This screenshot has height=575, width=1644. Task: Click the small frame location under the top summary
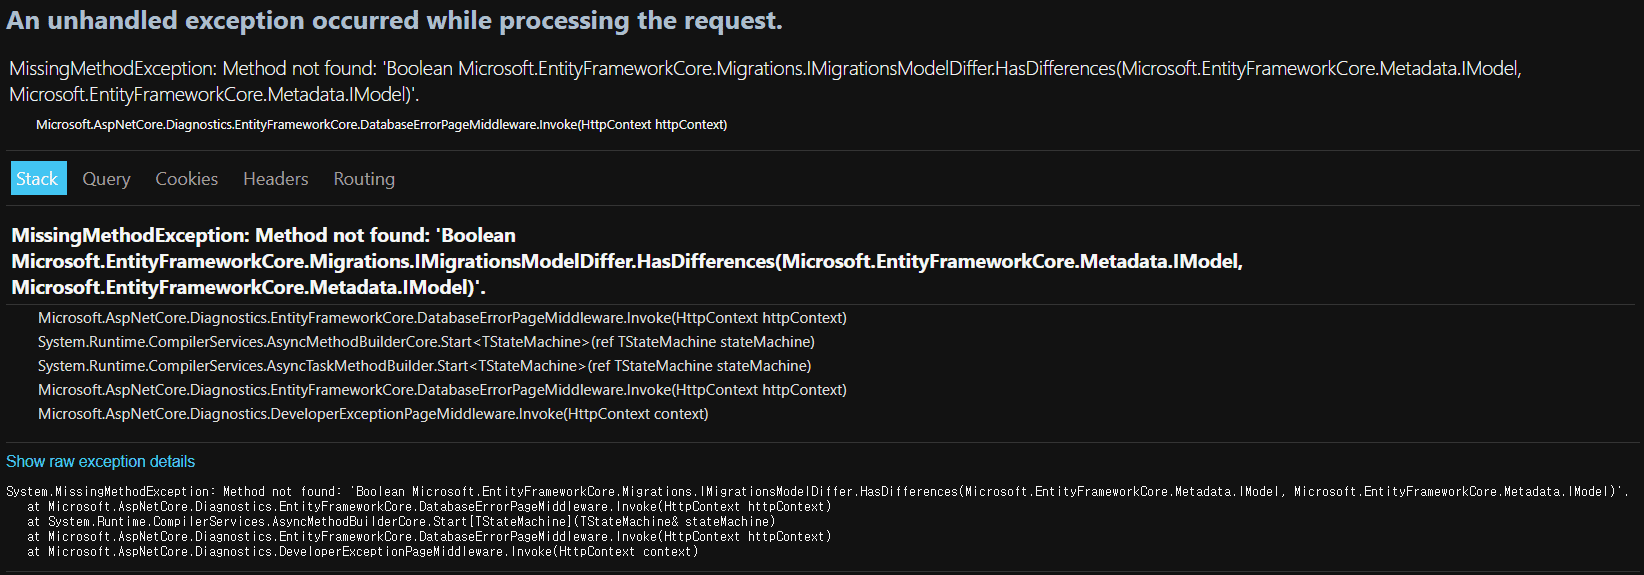coord(381,125)
